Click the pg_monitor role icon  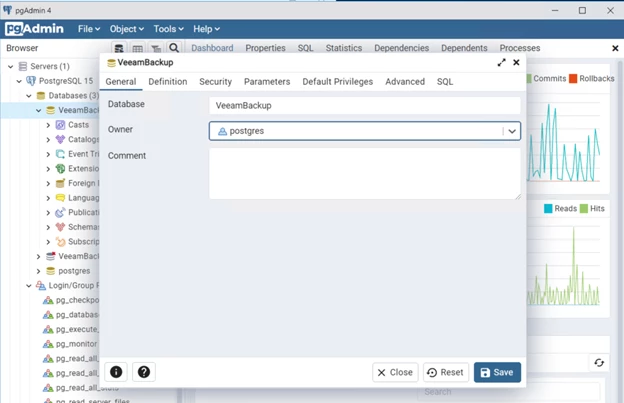click(48, 344)
